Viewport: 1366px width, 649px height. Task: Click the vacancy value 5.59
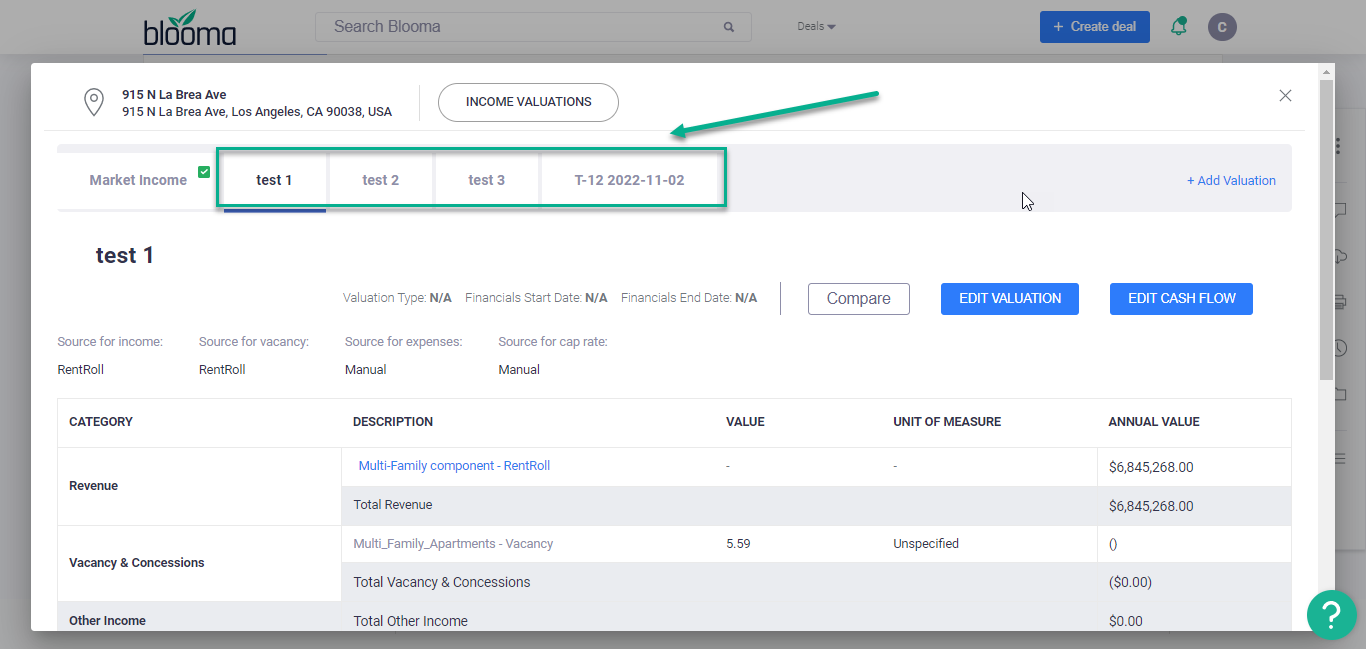pyautogui.click(x=738, y=544)
